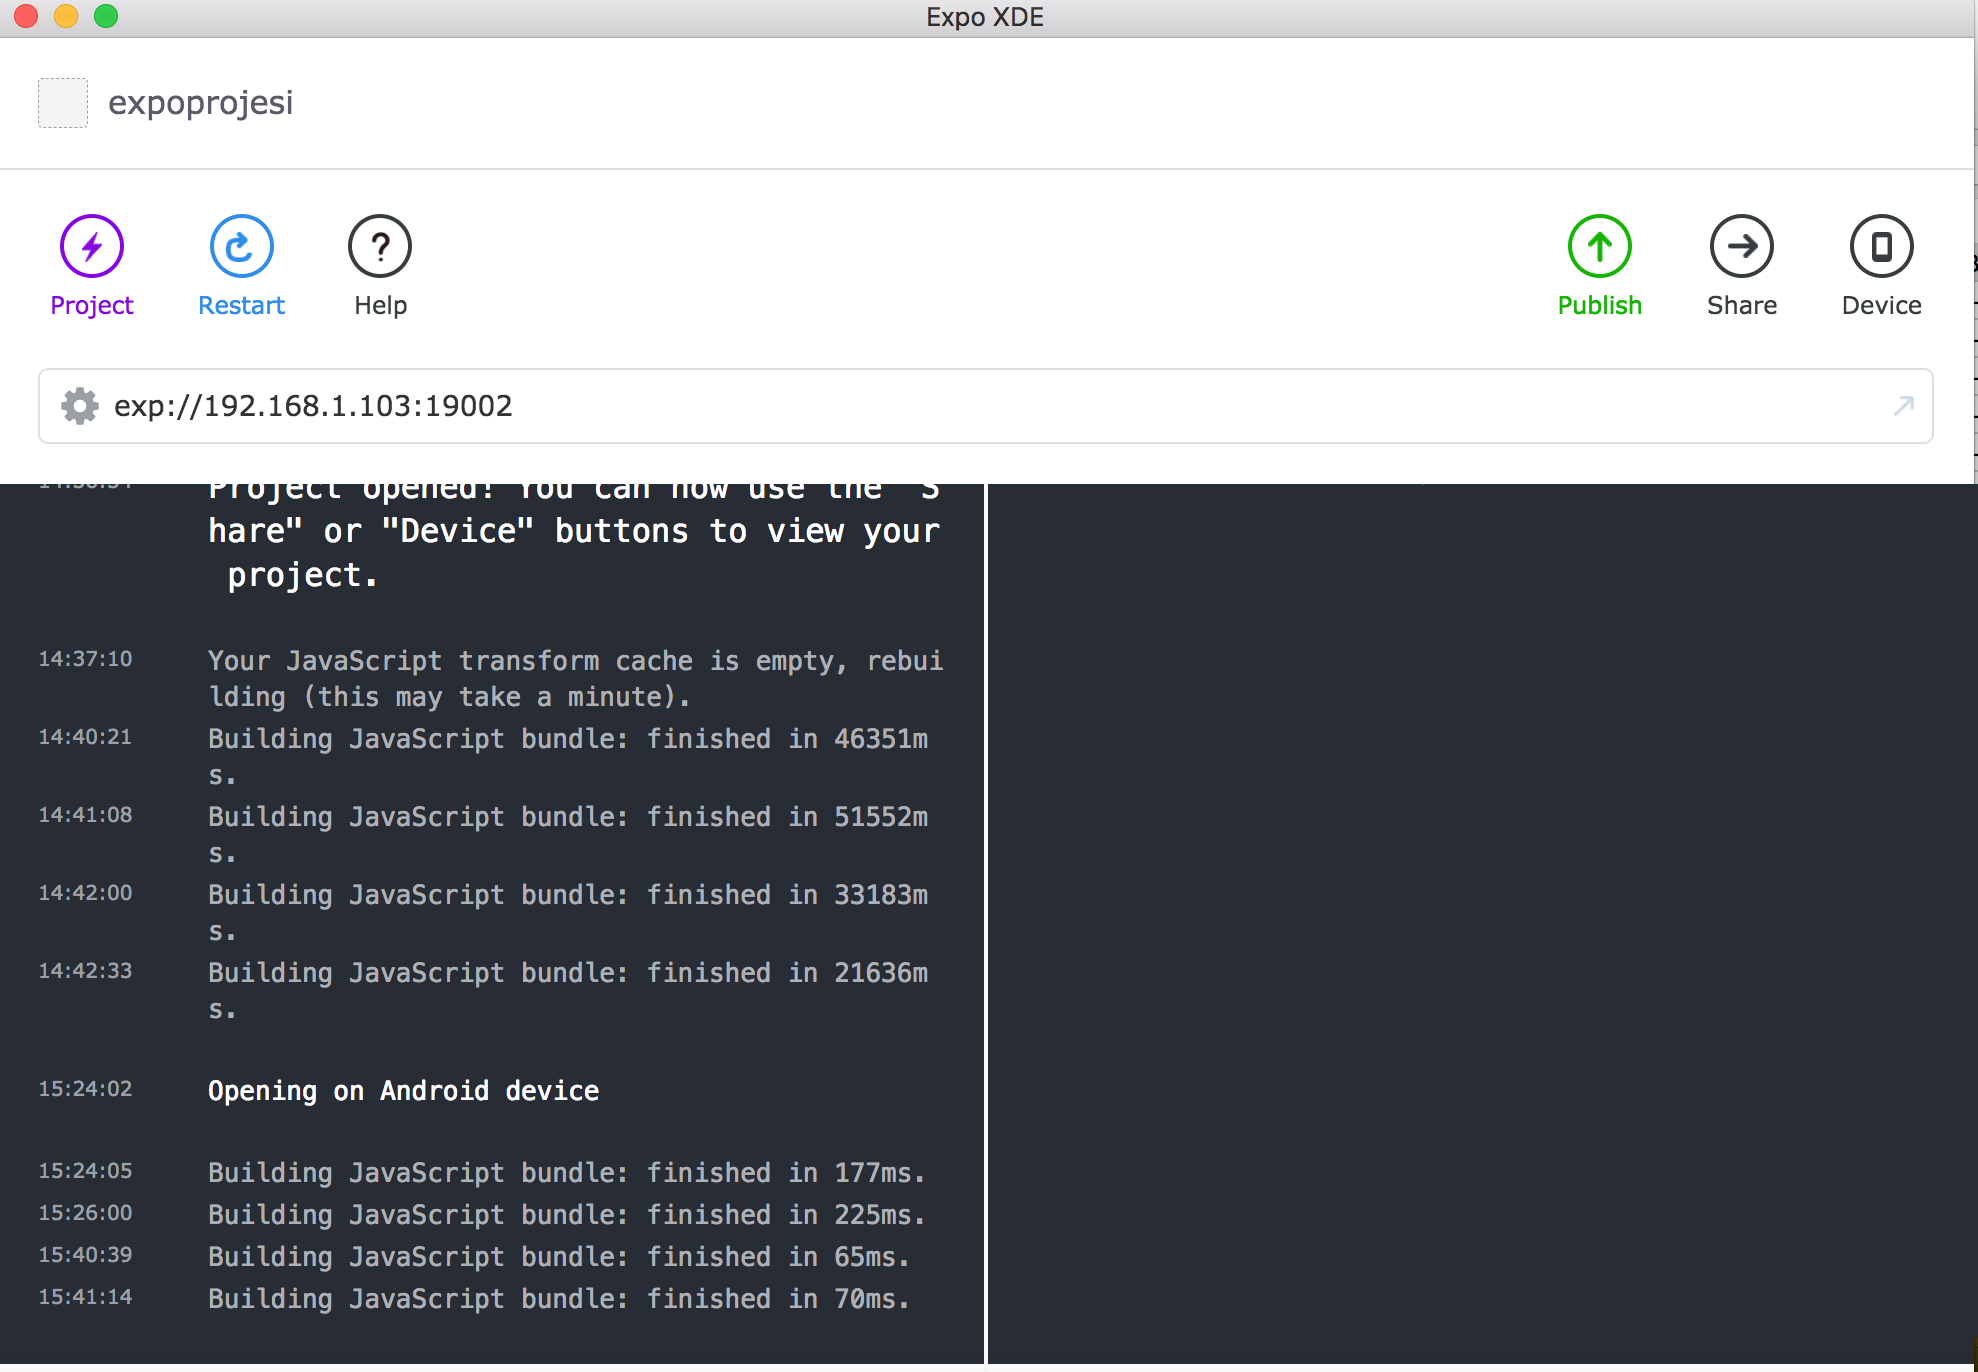Click timestamp 15:24:02
This screenshot has width=1978, height=1372.
pyautogui.click(x=85, y=1089)
